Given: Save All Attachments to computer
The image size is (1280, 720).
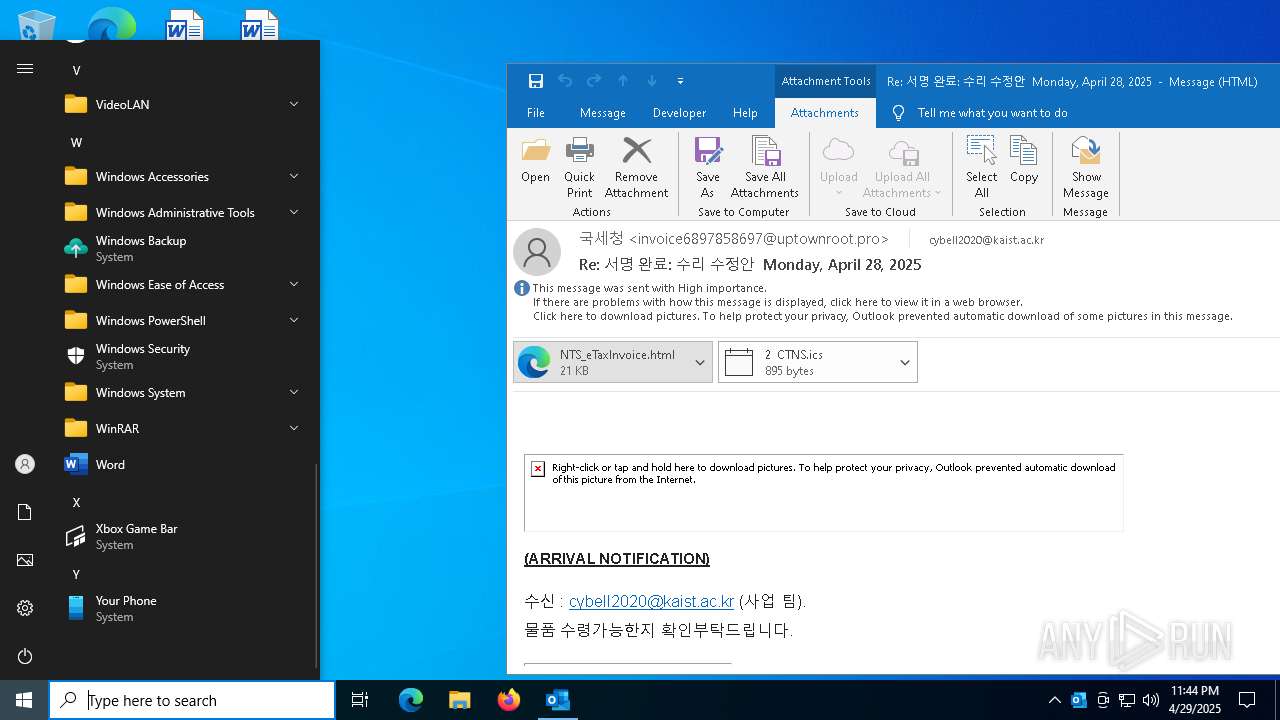Looking at the screenshot, I should (x=765, y=168).
